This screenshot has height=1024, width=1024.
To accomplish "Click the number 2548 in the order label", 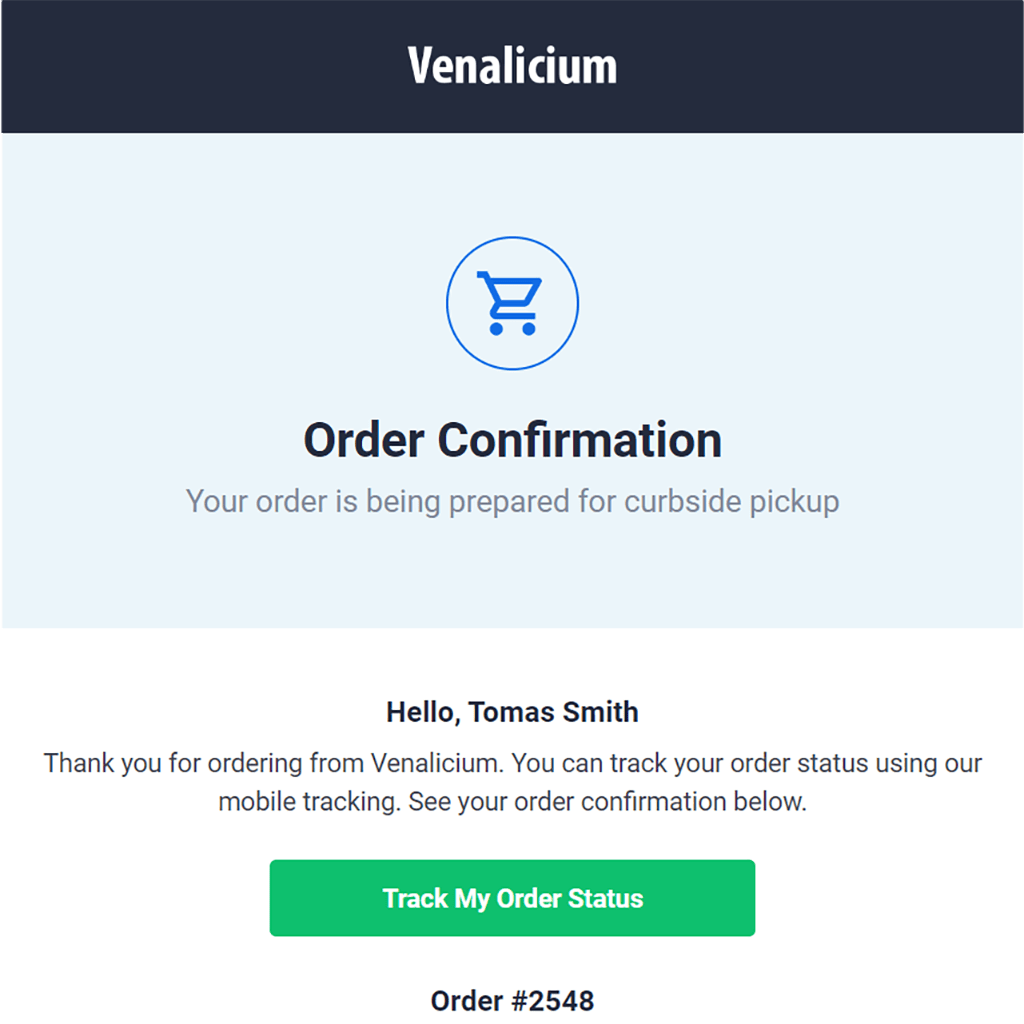I will point(561,1000).
